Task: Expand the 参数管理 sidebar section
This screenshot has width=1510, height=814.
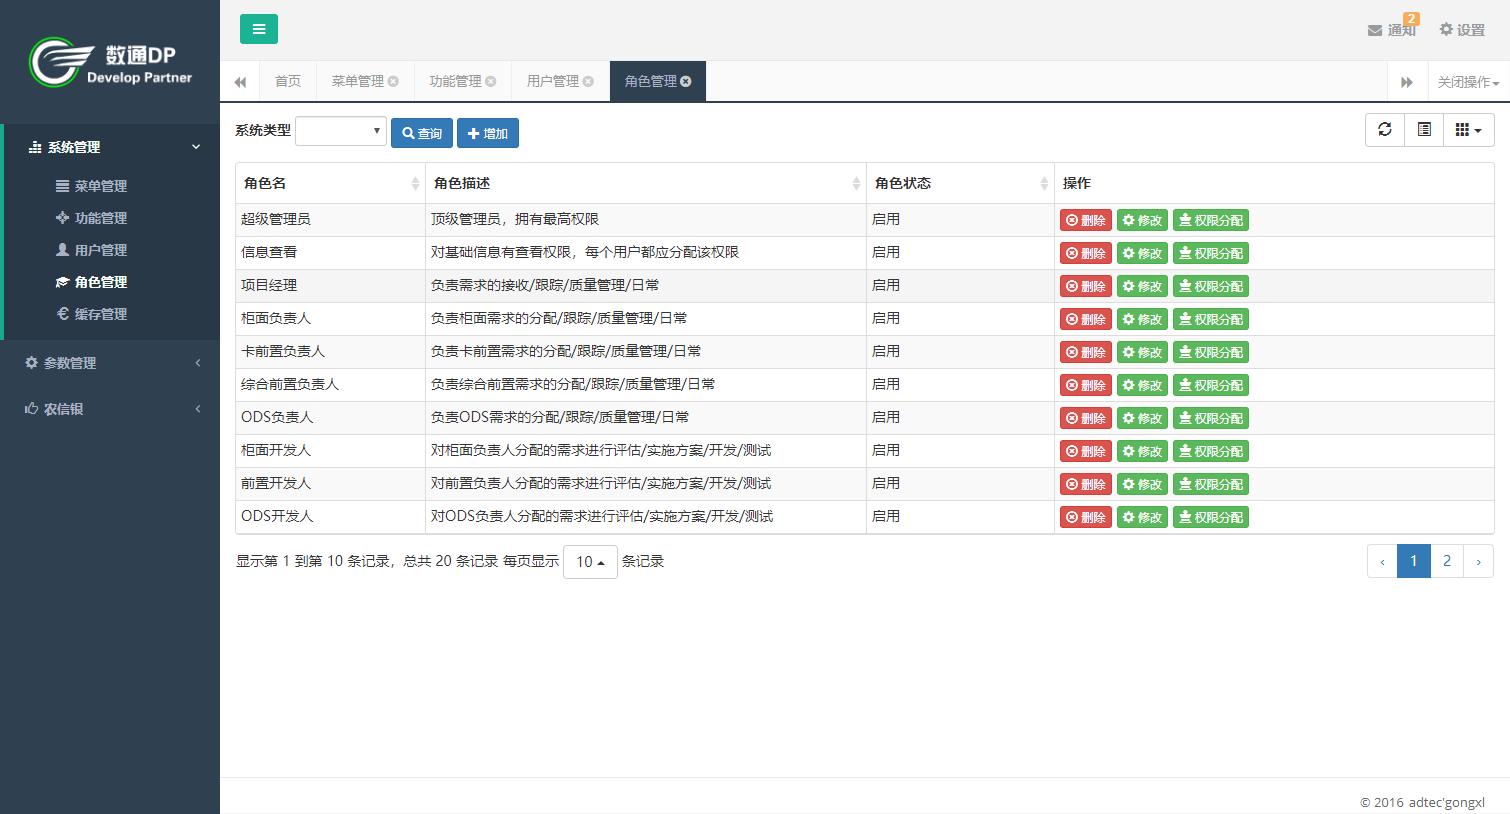Action: (110, 363)
